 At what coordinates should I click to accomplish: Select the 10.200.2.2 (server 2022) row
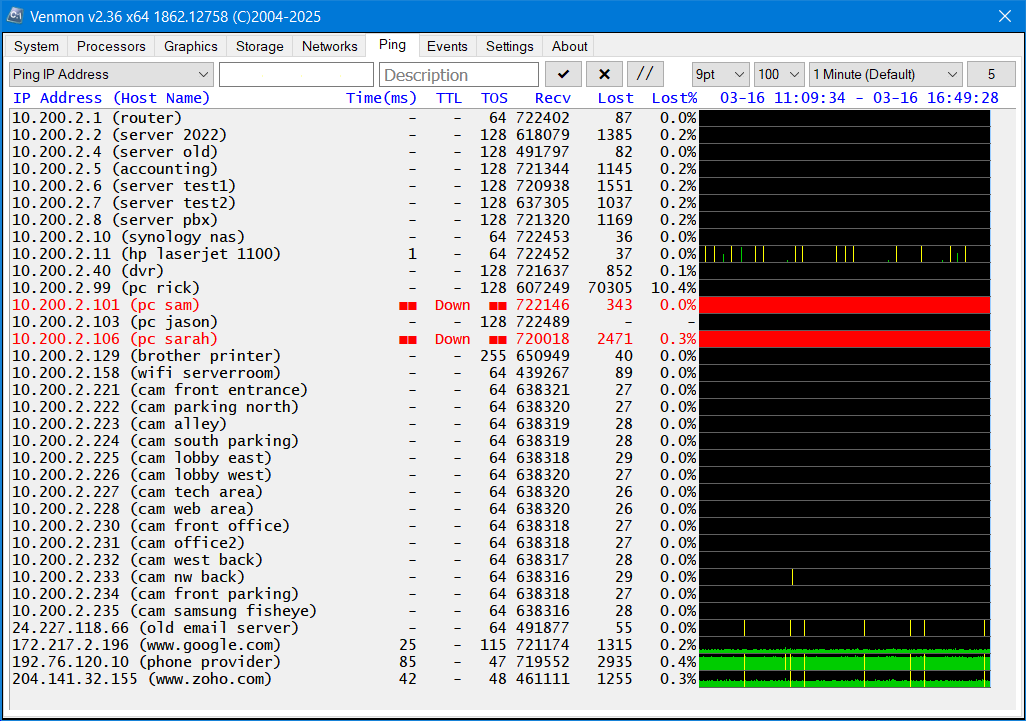pos(501,135)
